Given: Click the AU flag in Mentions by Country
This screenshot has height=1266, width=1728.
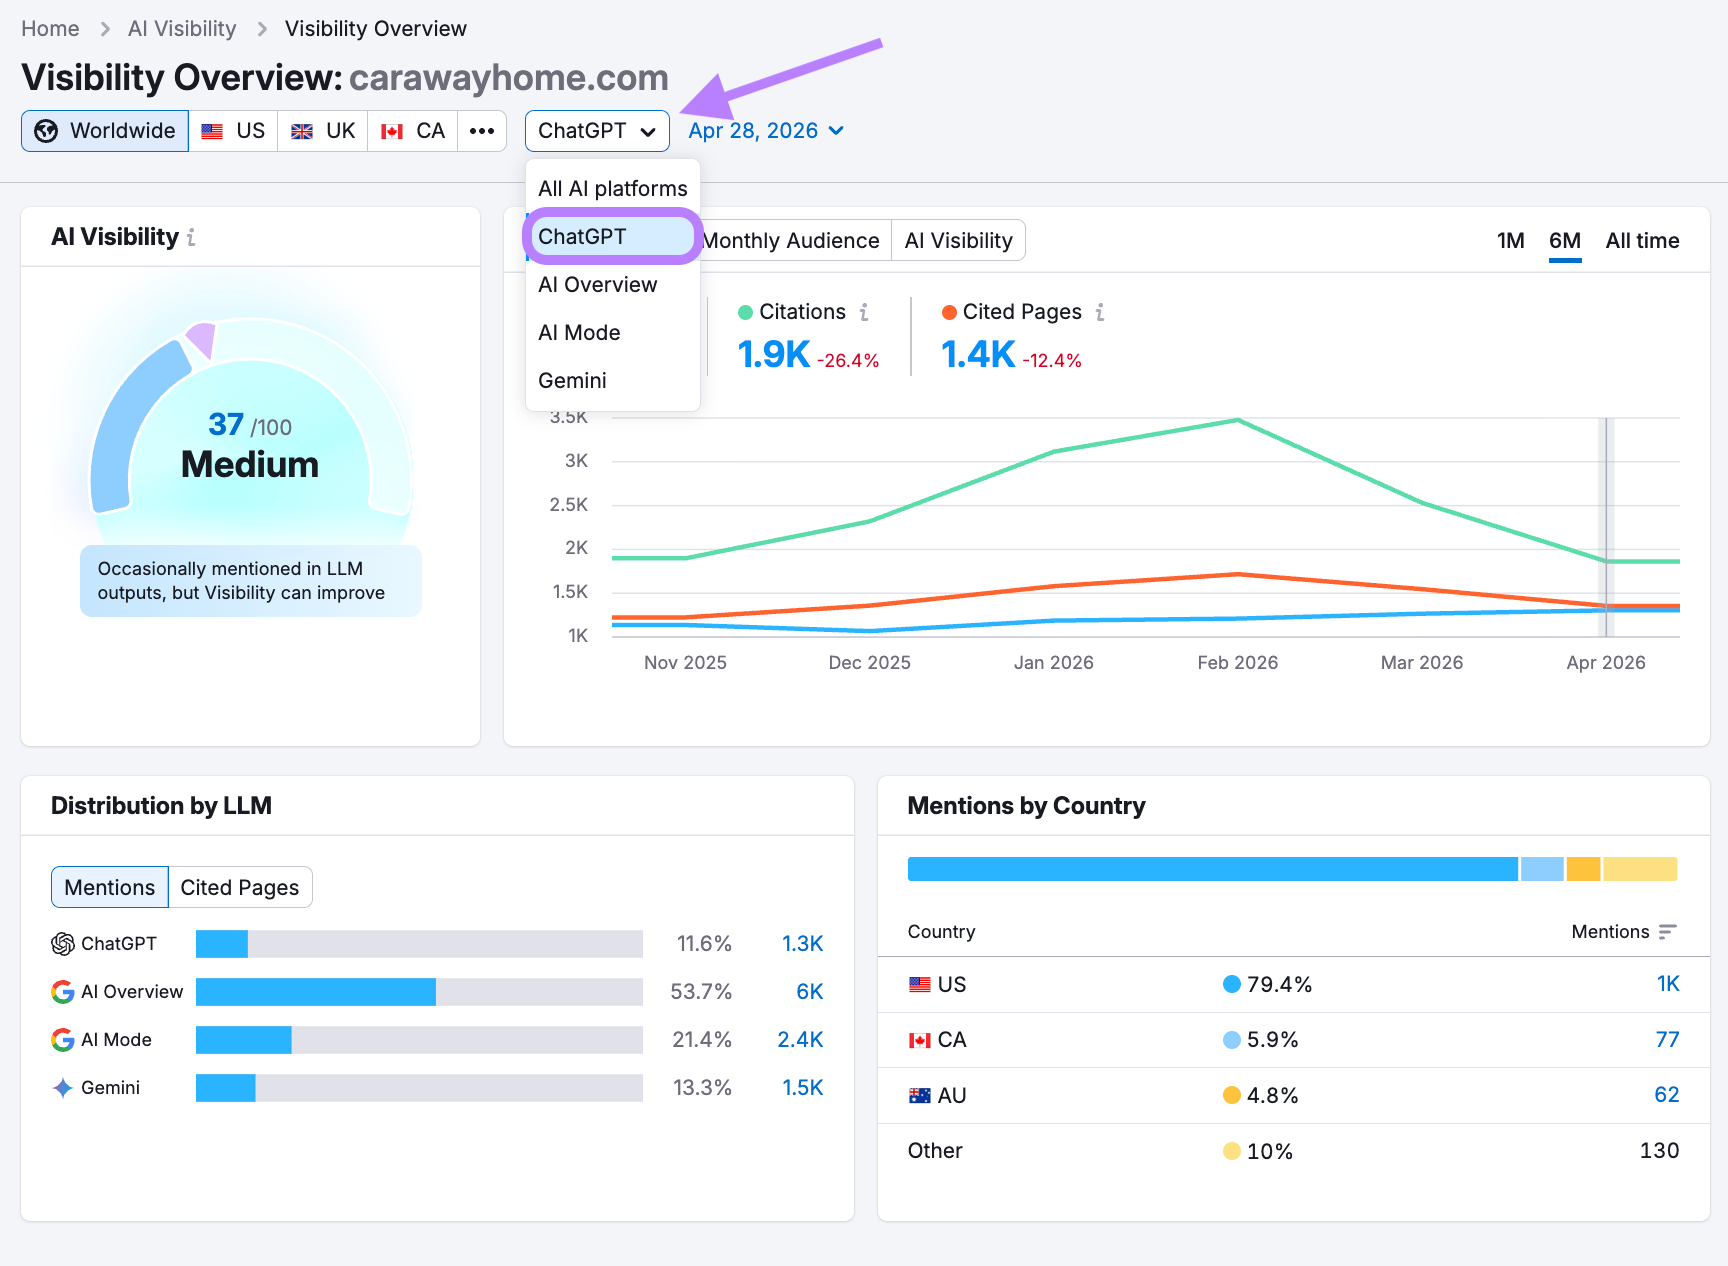Looking at the screenshot, I should click(x=920, y=1096).
